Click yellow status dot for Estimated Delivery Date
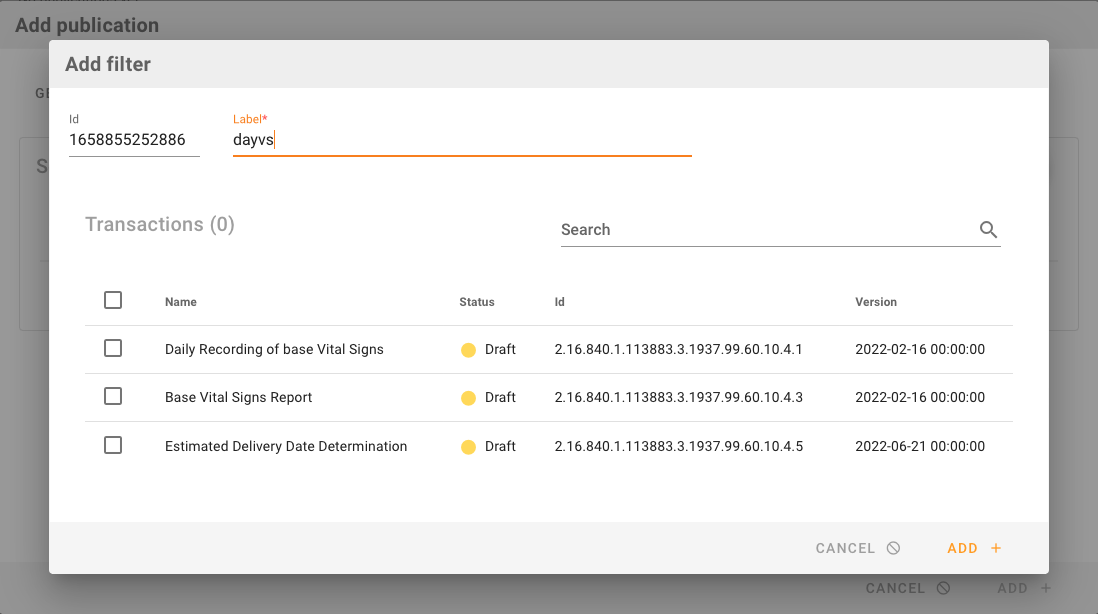Screen dimensions: 1098x614 [468, 447]
